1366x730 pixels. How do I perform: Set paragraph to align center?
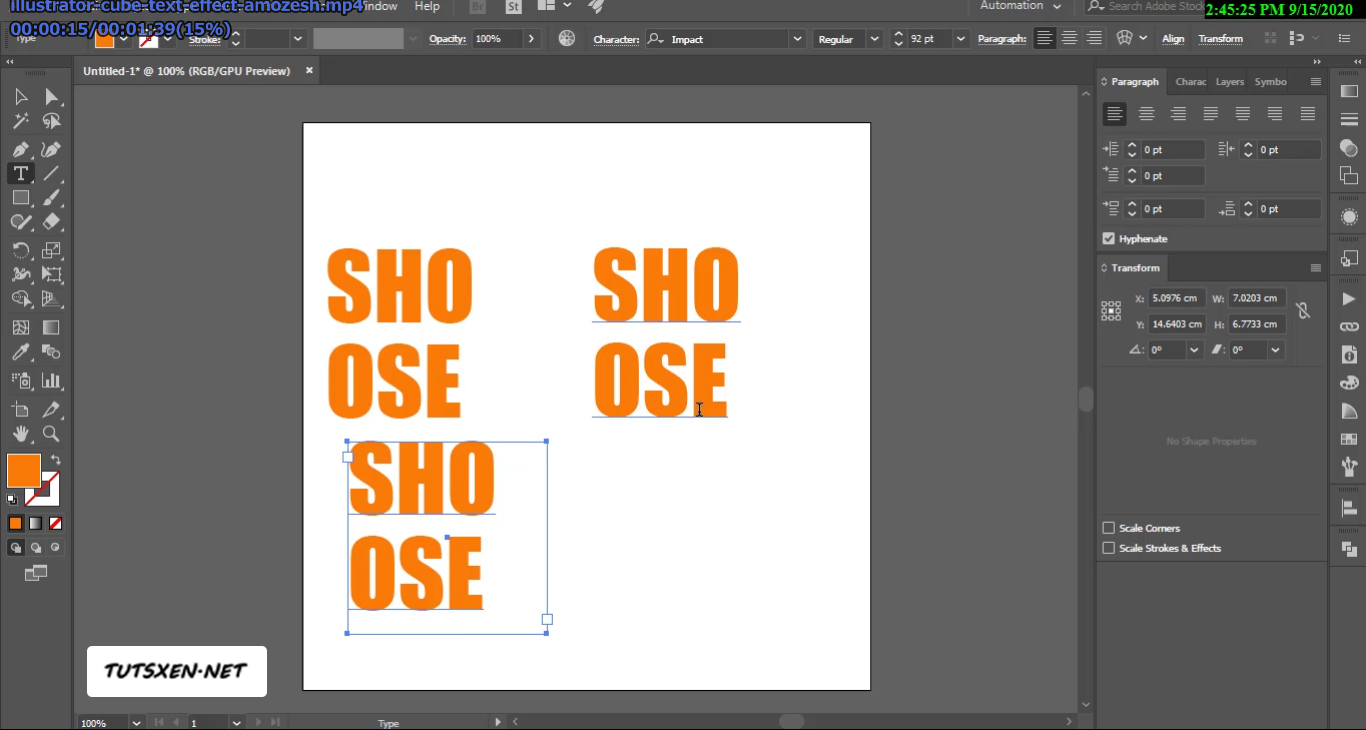click(1147, 114)
